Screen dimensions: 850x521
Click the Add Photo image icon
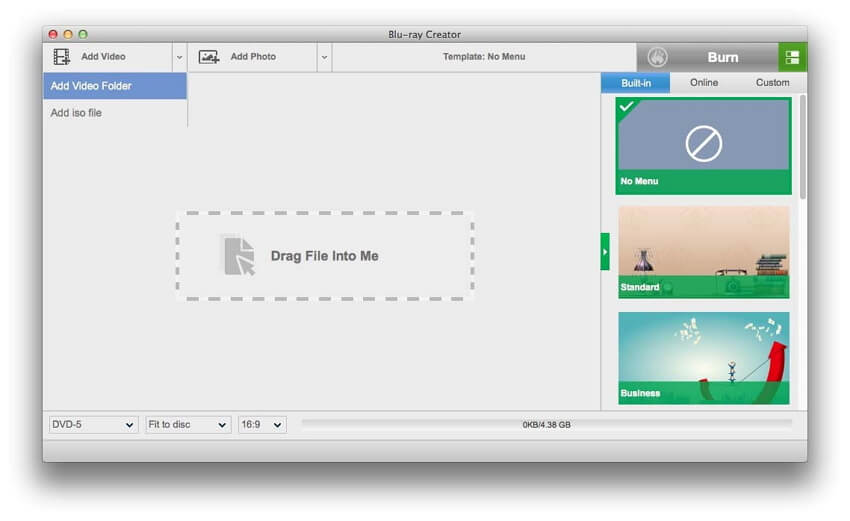tap(209, 57)
